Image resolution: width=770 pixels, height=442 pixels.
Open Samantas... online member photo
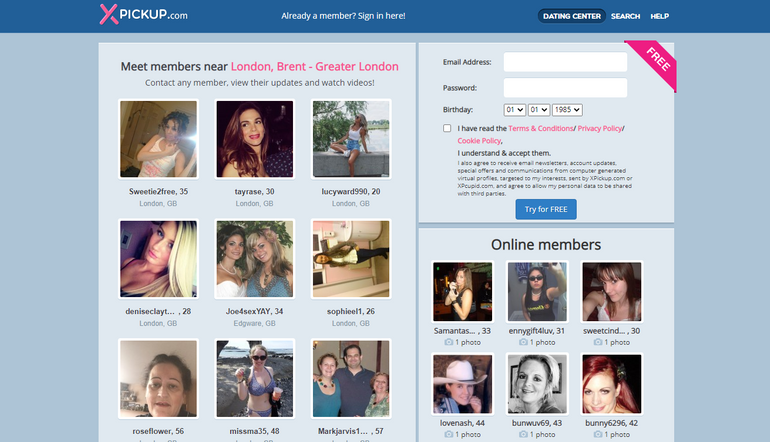tap(463, 292)
